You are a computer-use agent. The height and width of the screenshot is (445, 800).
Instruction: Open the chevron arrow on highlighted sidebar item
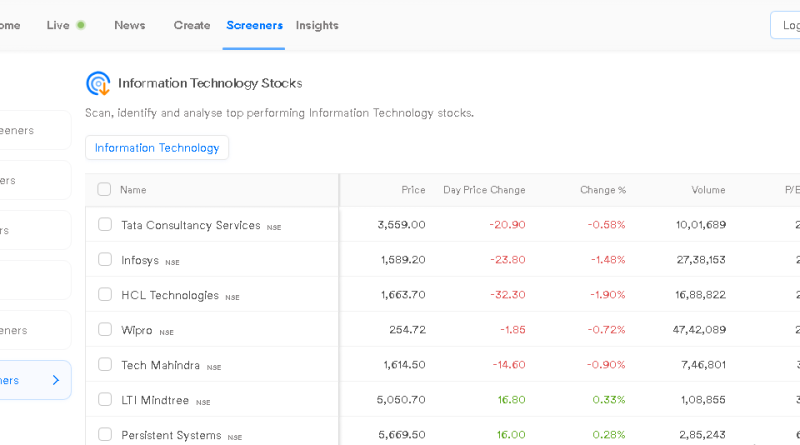pyautogui.click(x=56, y=380)
